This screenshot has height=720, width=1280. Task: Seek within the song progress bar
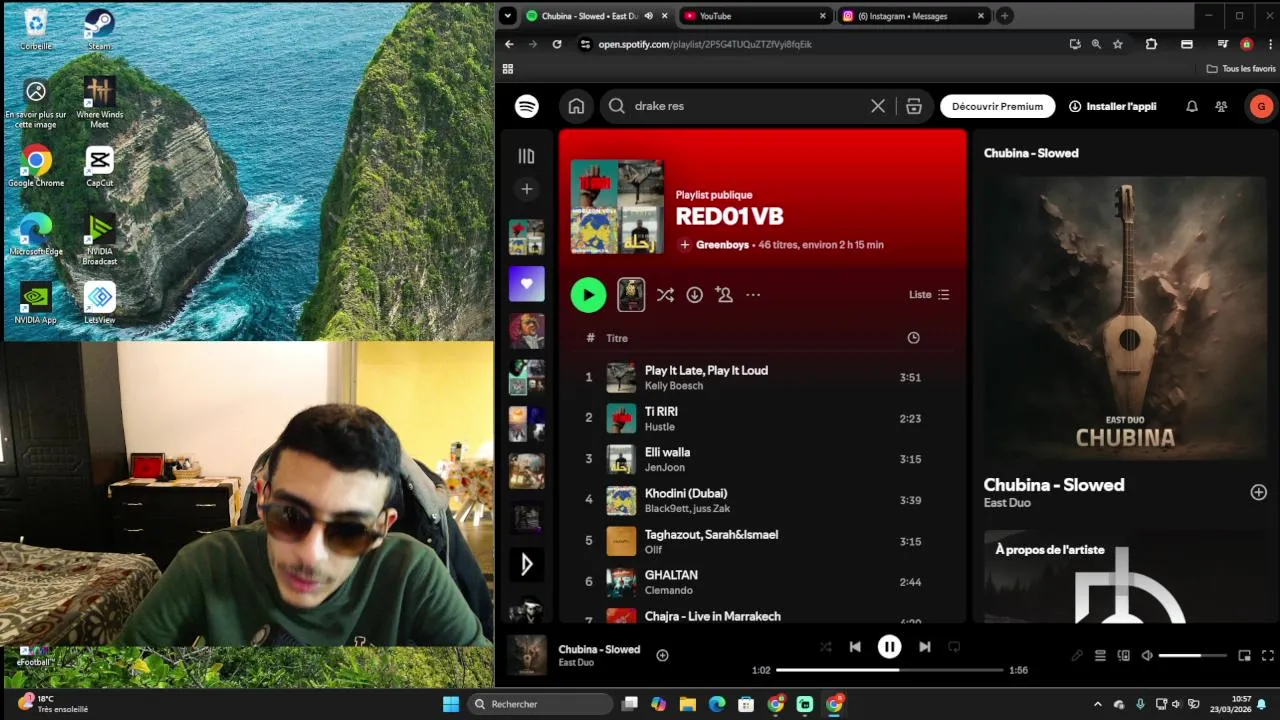click(x=889, y=670)
